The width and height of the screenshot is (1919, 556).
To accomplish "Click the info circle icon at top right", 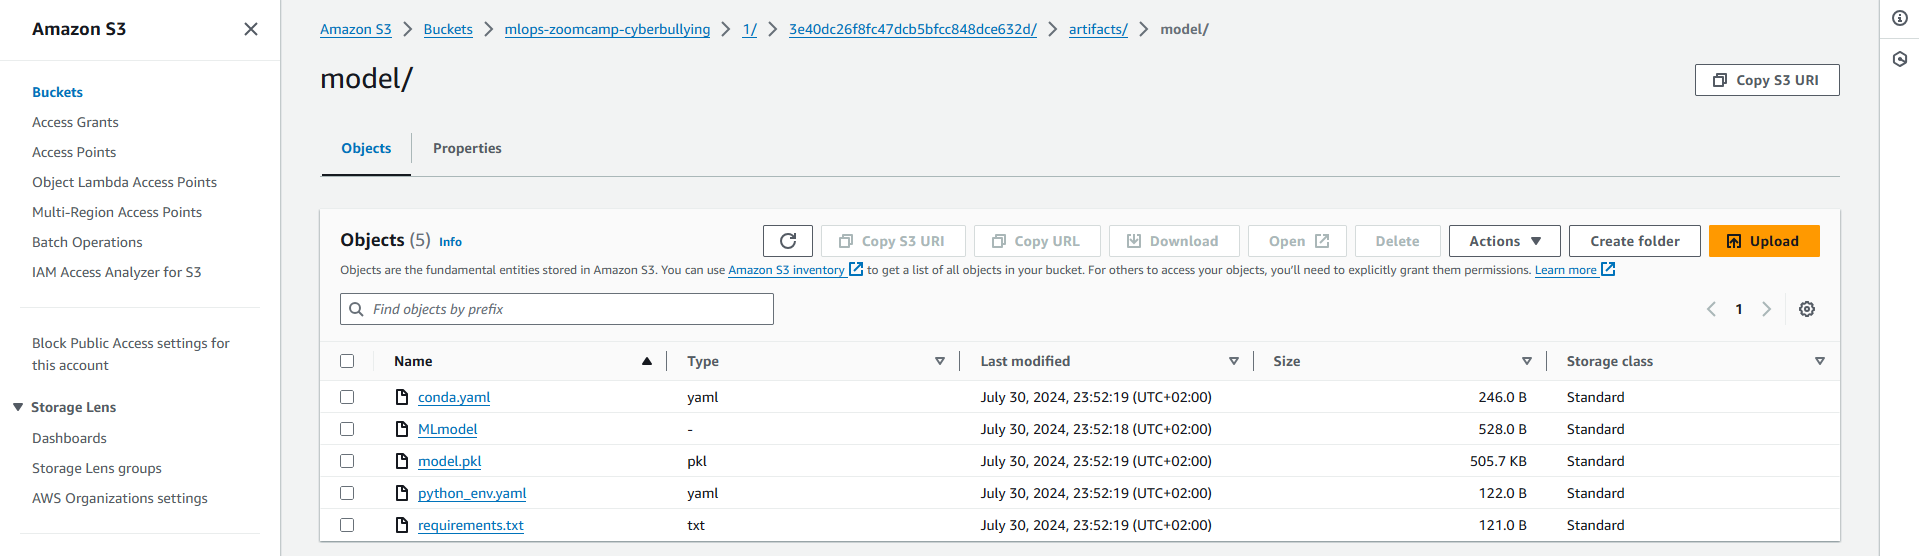I will [1900, 18].
